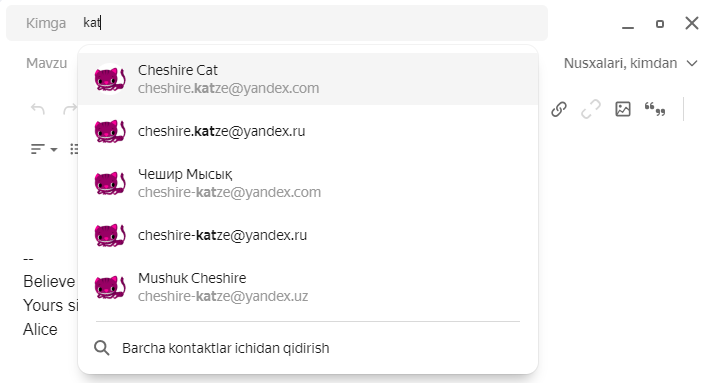Click the undo arrow icon
The height and width of the screenshot is (383, 717).
coord(38,109)
